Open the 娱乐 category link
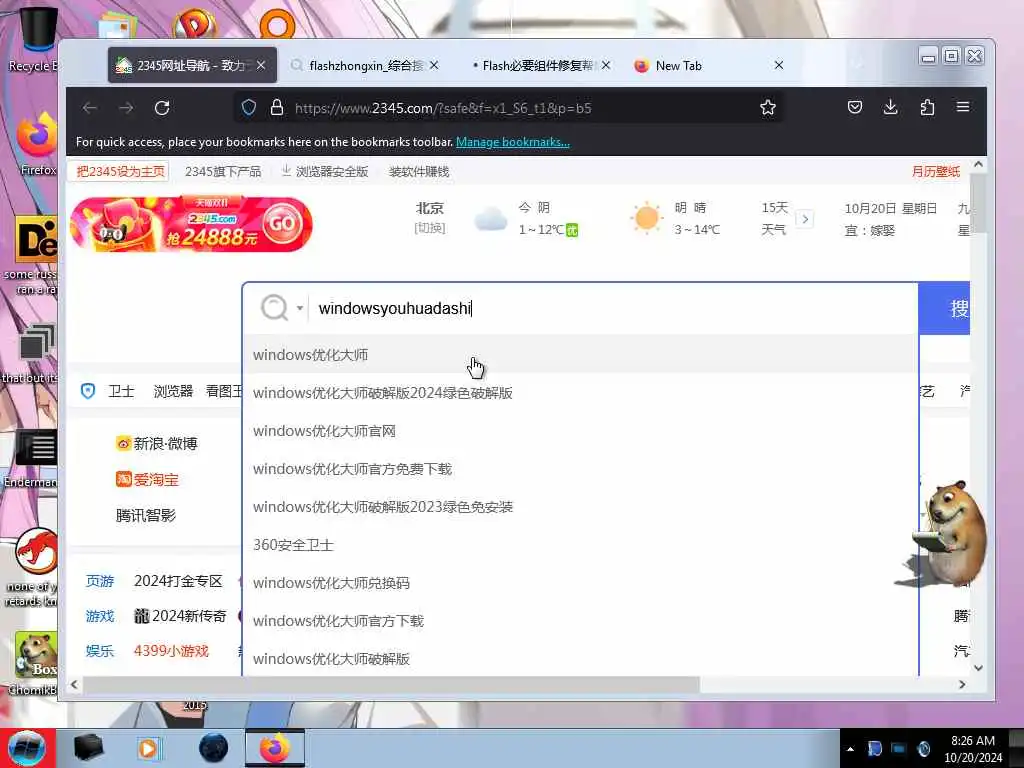 (x=100, y=651)
